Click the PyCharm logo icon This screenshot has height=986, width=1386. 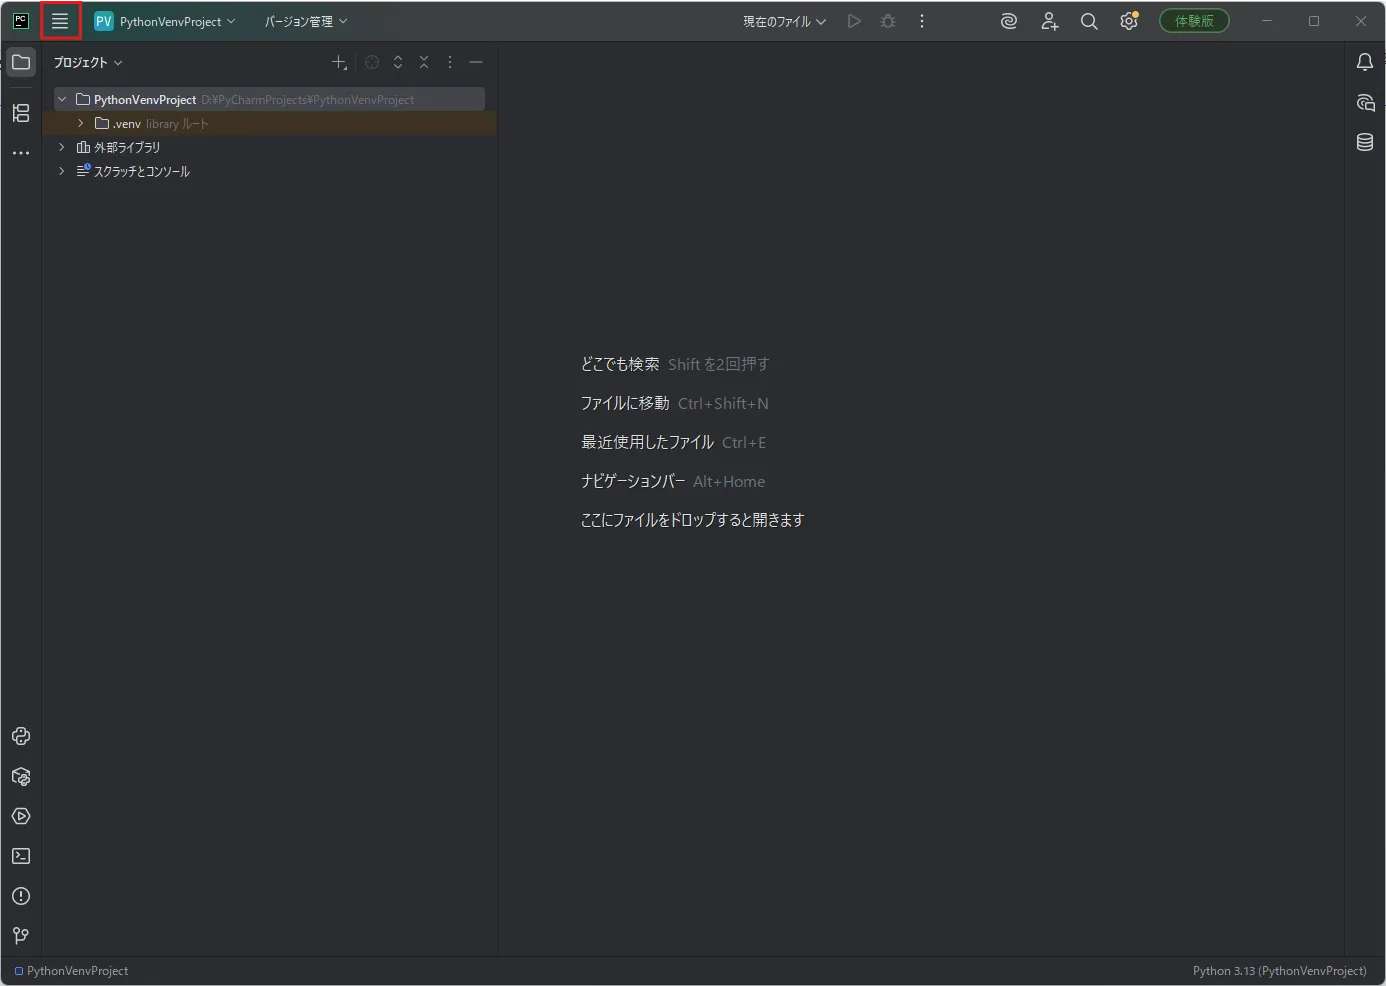[21, 21]
